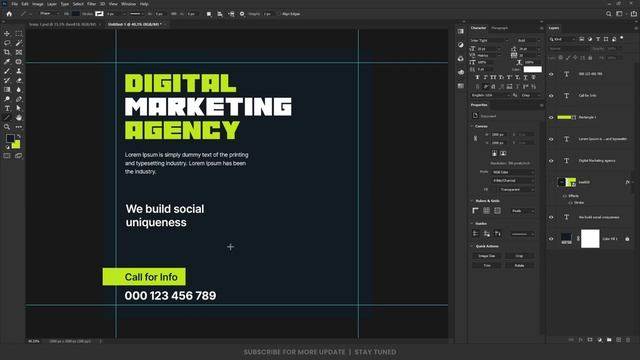Click the Home icon in options bar
This screenshot has width=640, height=360.
[9, 14]
